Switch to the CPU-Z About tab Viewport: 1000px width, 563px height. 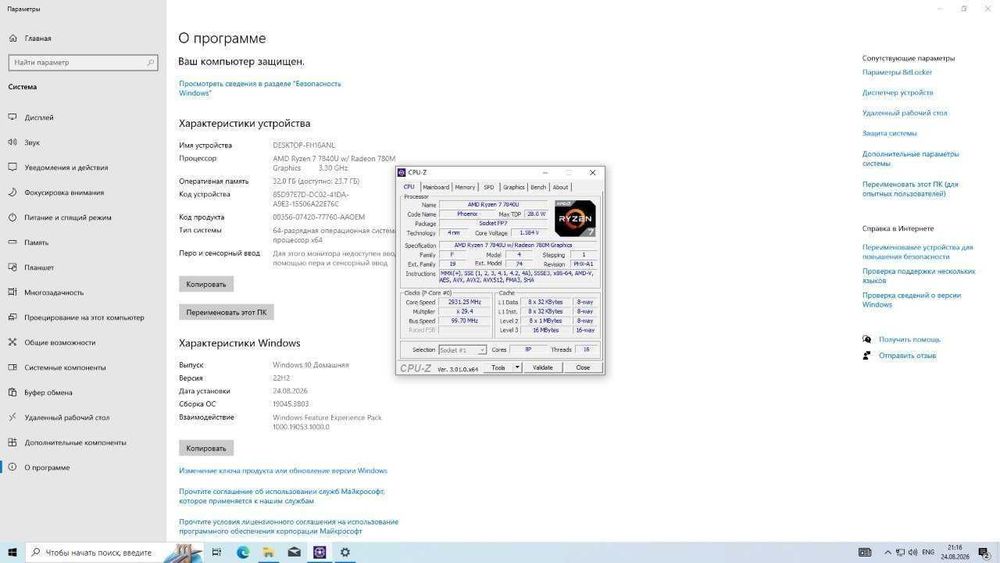[x=560, y=187]
